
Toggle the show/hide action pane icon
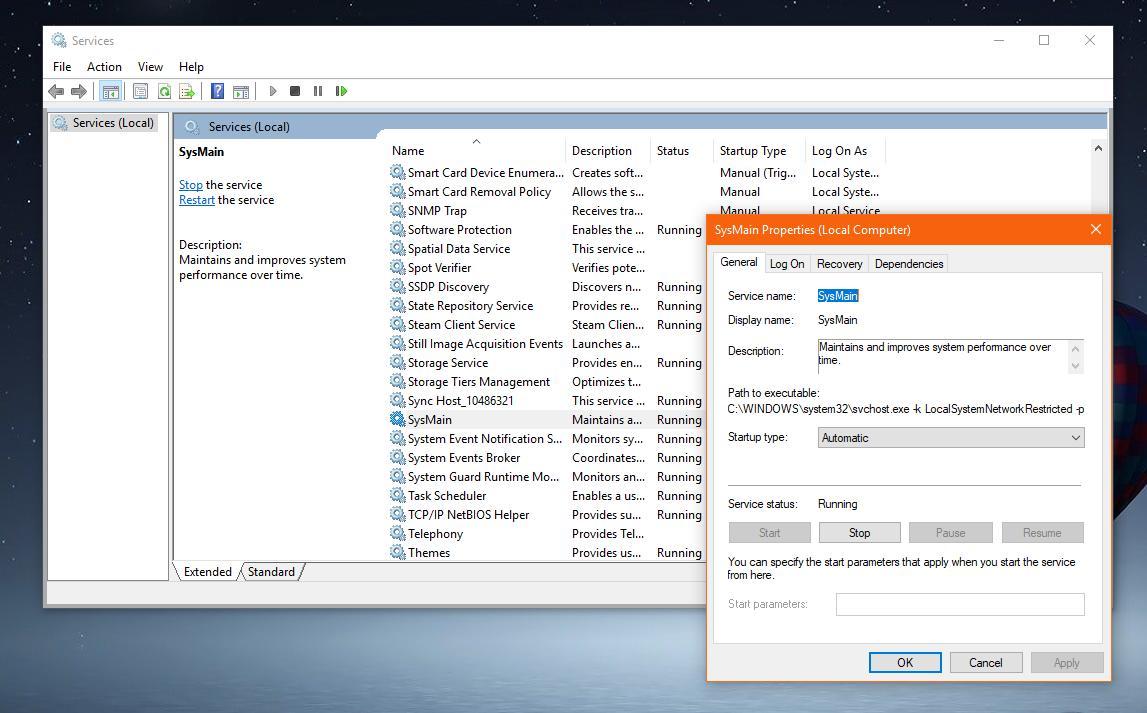pos(241,91)
